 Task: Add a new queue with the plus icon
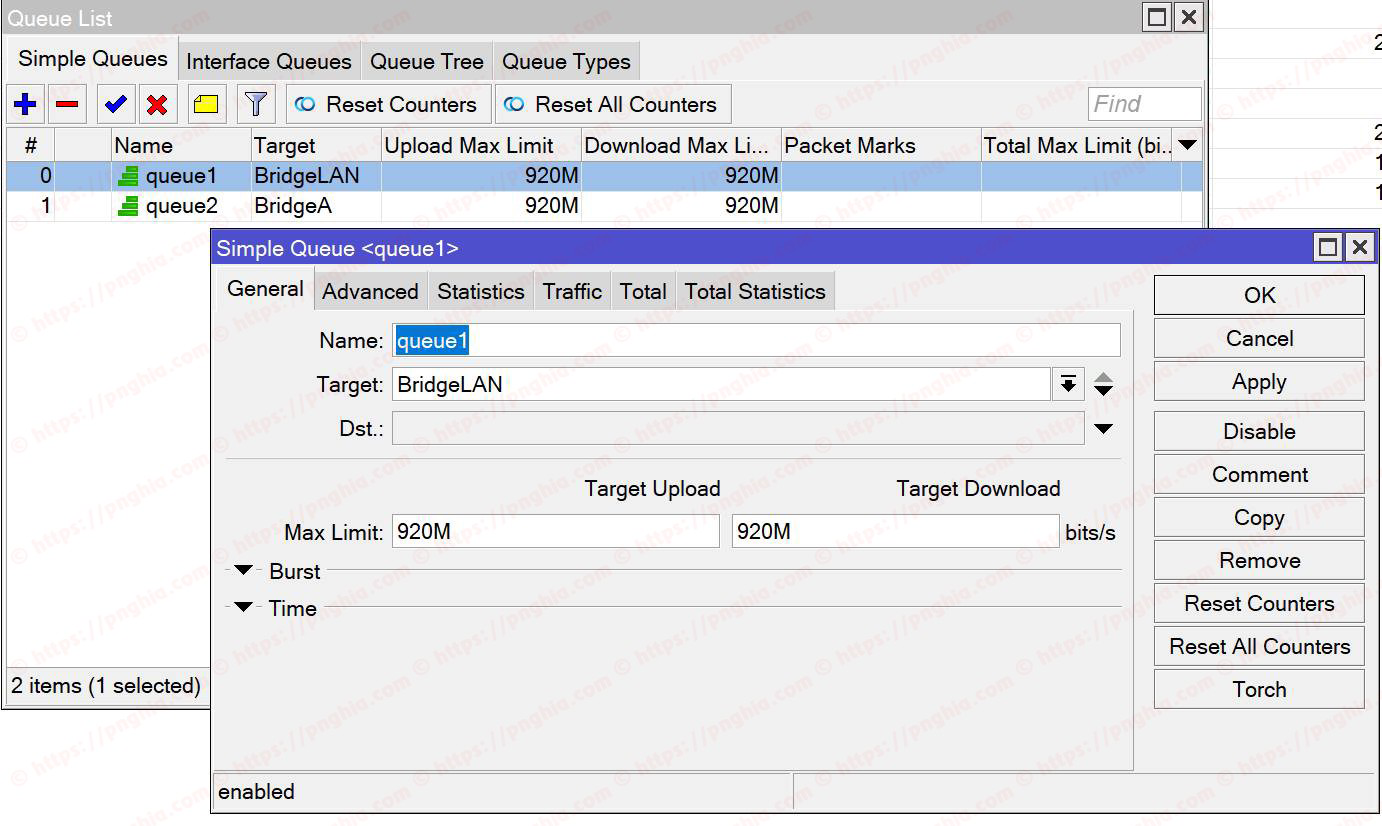click(25, 104)
